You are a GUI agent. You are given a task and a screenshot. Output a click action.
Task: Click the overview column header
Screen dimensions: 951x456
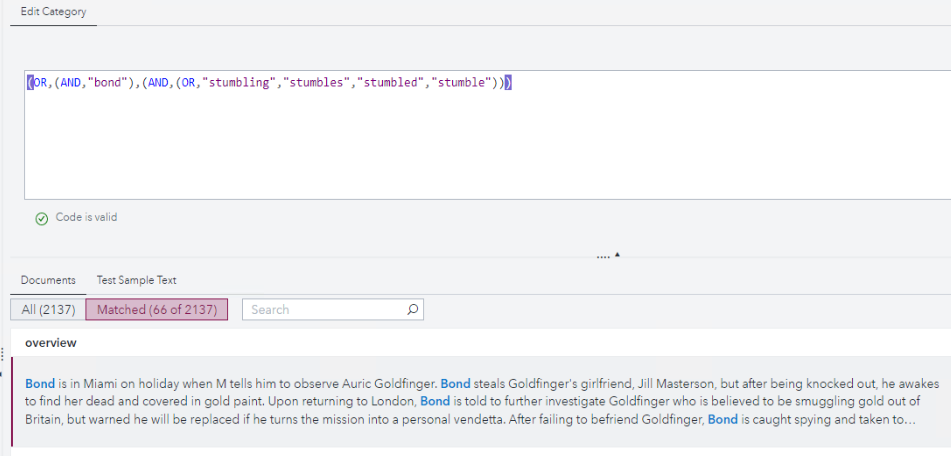51,343
